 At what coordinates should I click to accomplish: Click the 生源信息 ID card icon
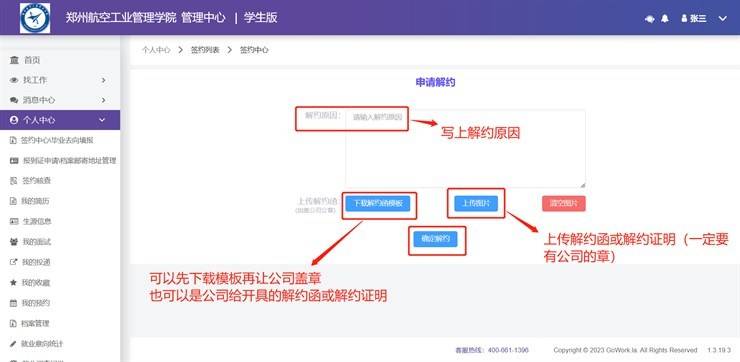click(14, 221)
